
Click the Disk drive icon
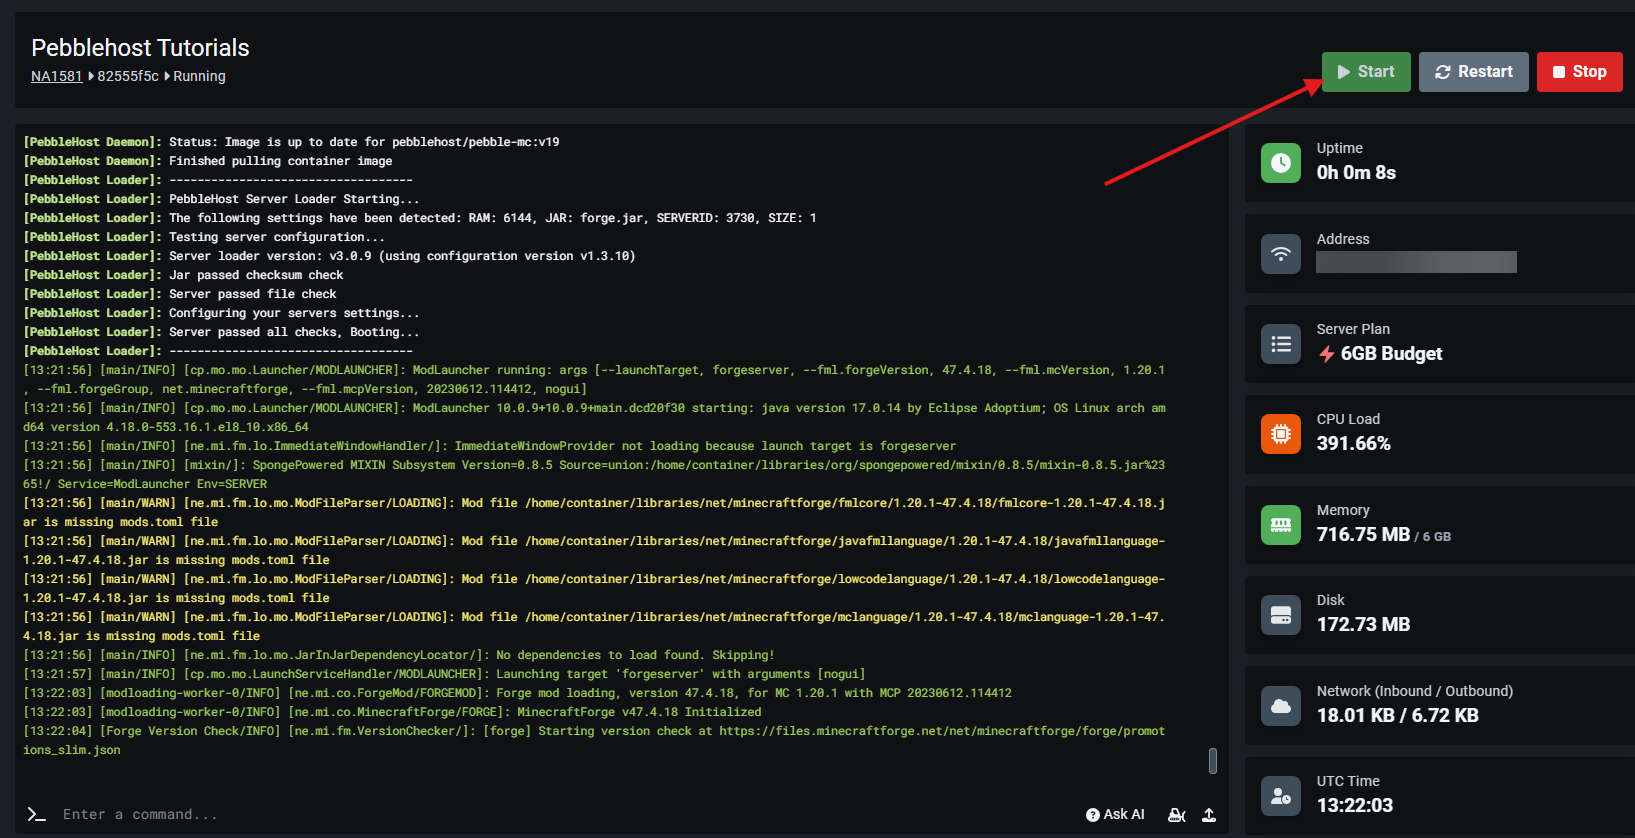1281,615
